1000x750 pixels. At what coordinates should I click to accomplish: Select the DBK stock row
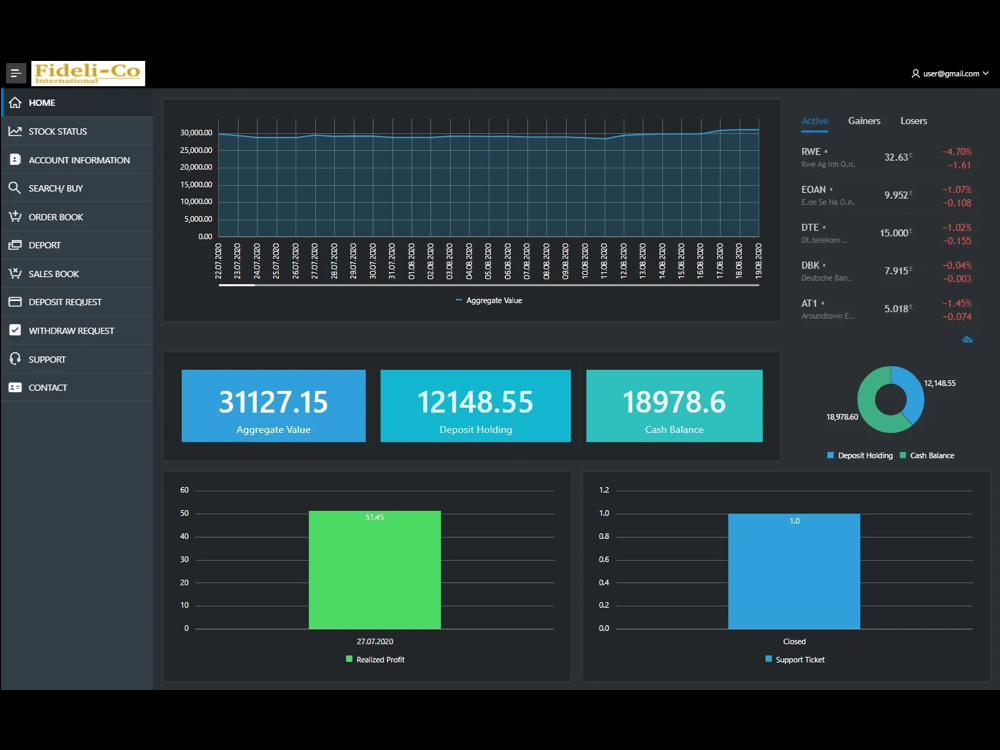(886, 271)
